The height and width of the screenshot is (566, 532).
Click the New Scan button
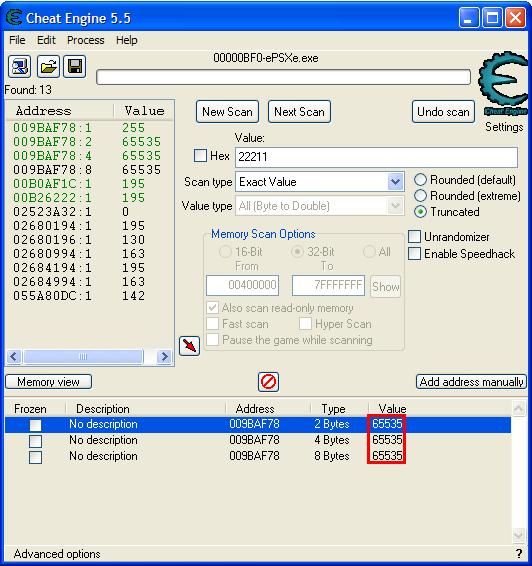click(227, 112)
